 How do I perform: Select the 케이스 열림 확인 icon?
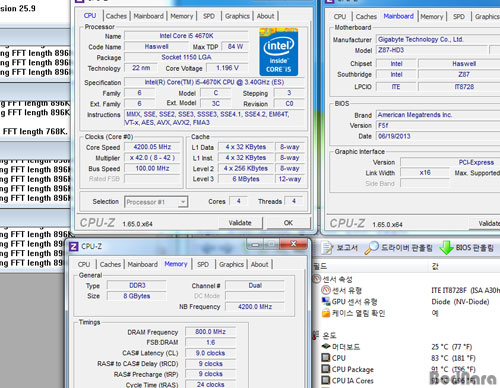click(x=326, y=313)
